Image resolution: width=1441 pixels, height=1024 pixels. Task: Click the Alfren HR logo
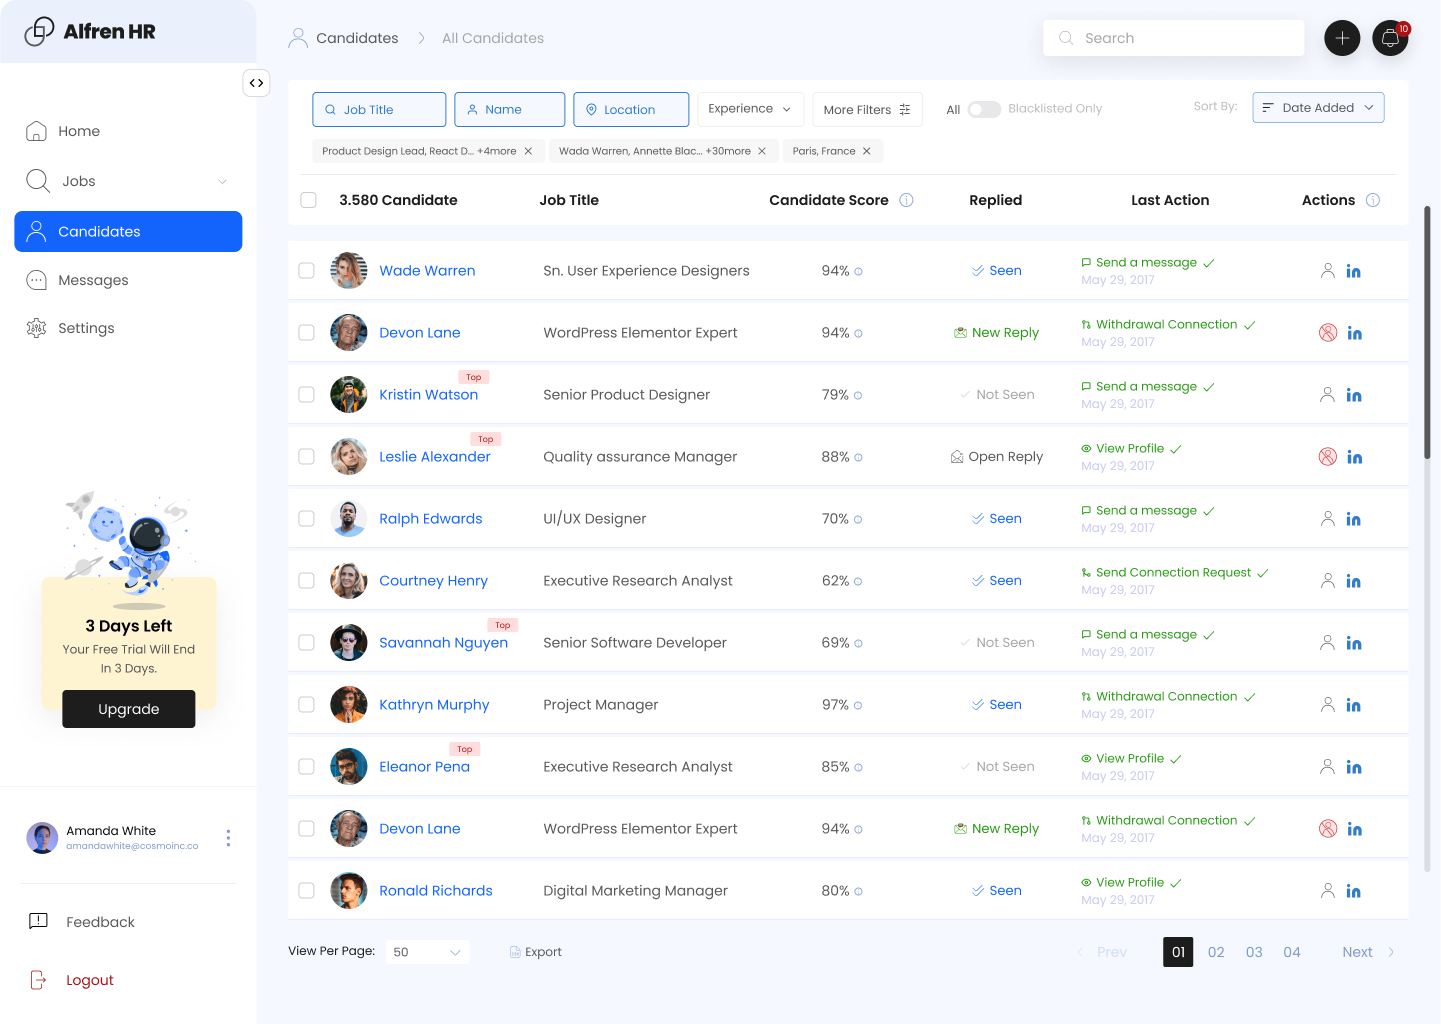click(x=90, y=31)
